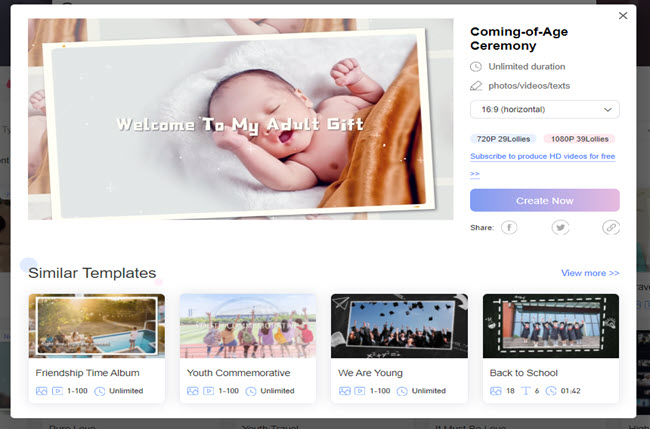Open Youth Commemorative template thumbnail
This screenshot has width=650, height=430.
point(248,326)
